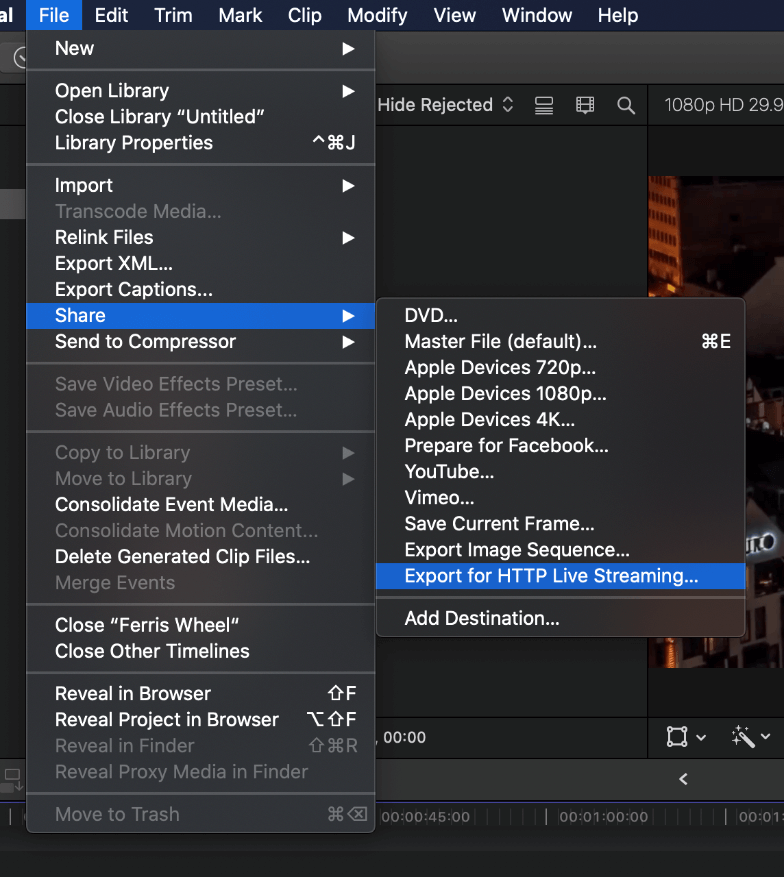Image resolution: width=784 pixels, height=877 pixels.
Task: Expand the New submenu
Action: (200, 49)
